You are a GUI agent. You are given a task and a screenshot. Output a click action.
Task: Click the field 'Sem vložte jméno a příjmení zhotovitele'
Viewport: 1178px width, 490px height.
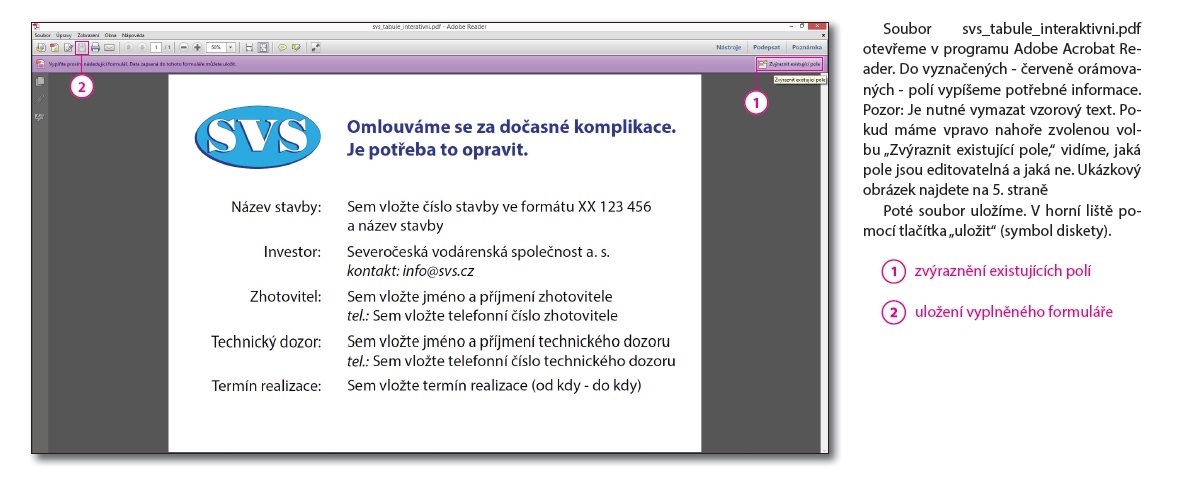pos(479,296)
